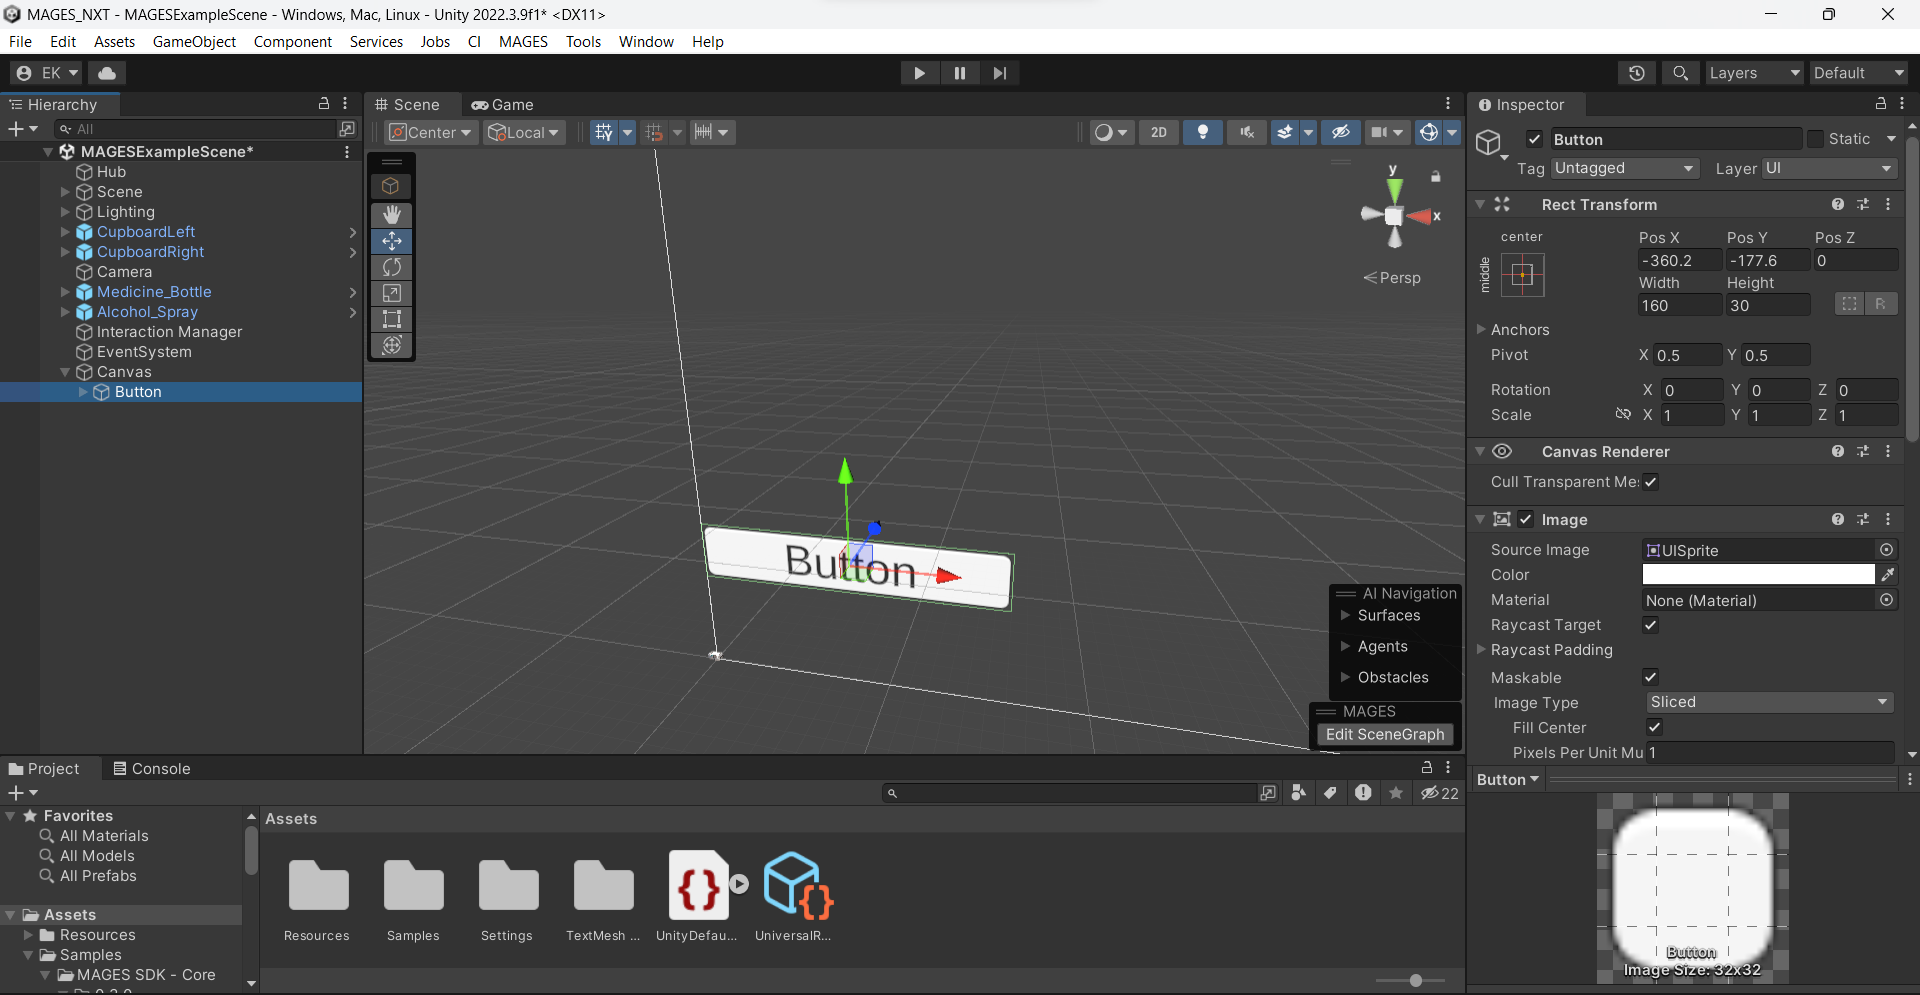Disable the Maskable checkbox
The width and height of the screenshot is (1920, 995).
[1650, 677]
